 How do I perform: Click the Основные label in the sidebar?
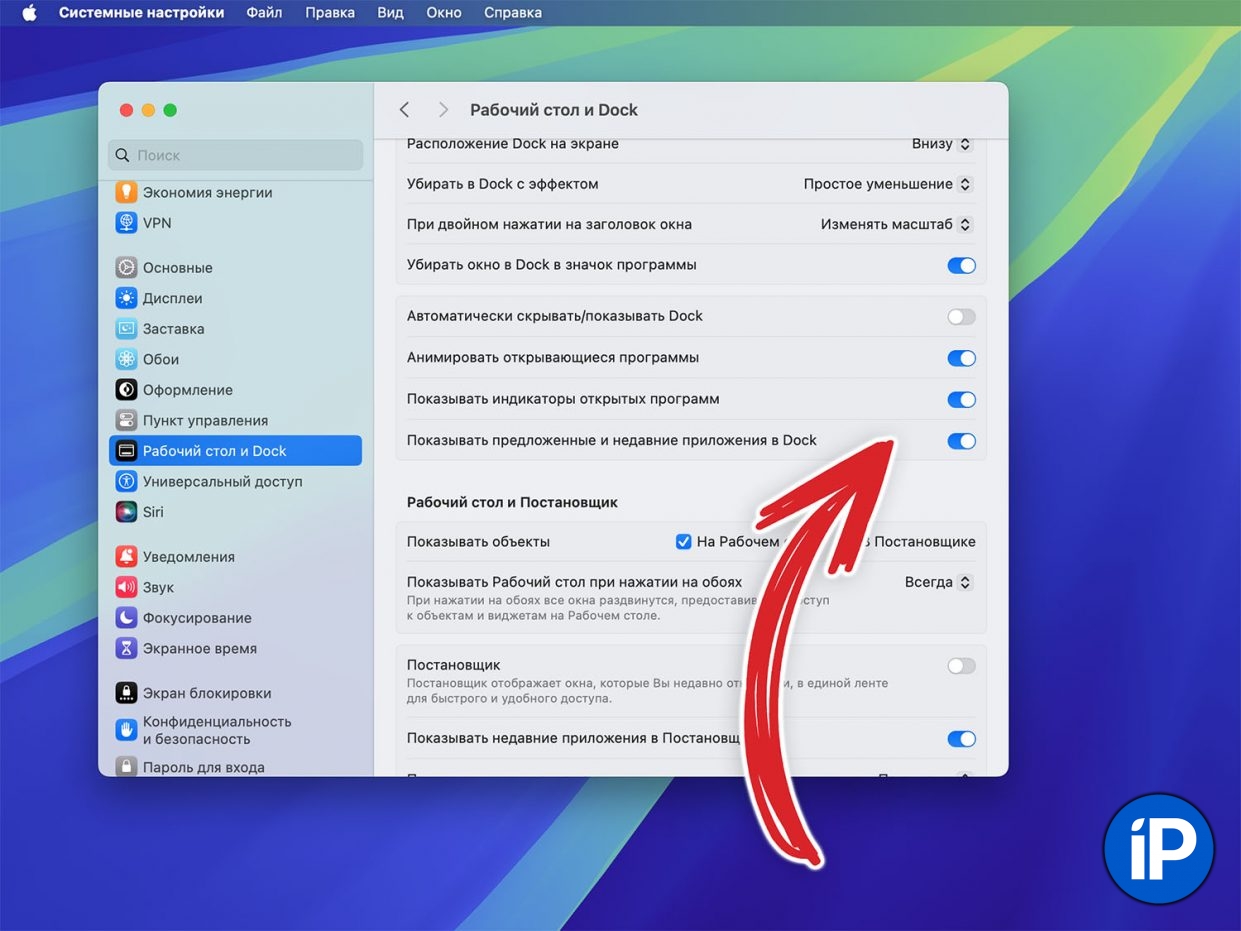pyautogui.click(x=178, y=268)
